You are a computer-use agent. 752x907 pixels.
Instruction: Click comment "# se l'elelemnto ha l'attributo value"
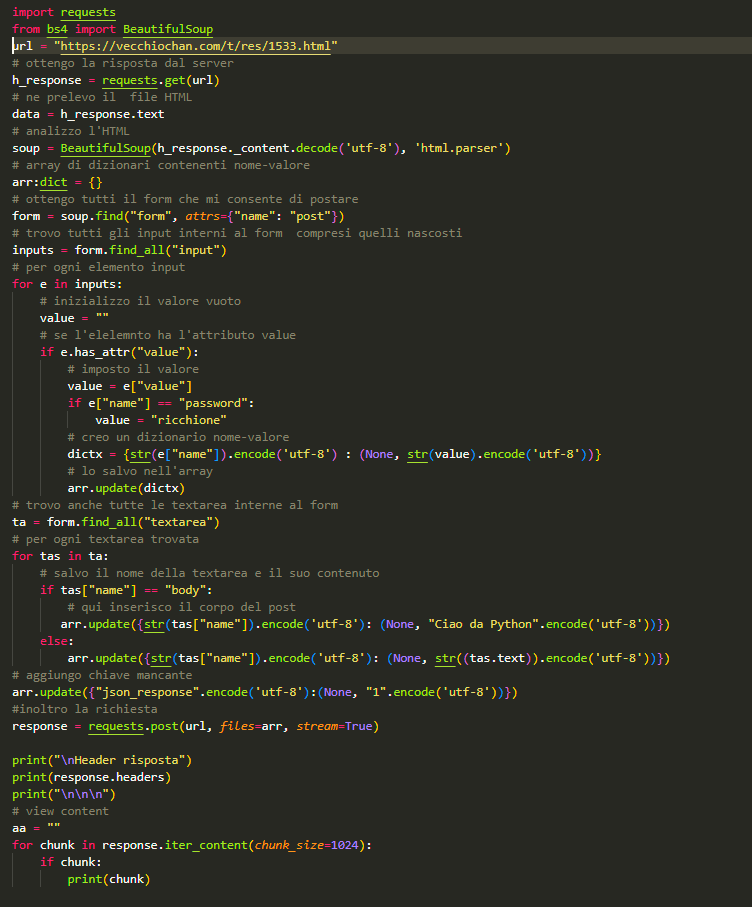[x=168, y=335]
